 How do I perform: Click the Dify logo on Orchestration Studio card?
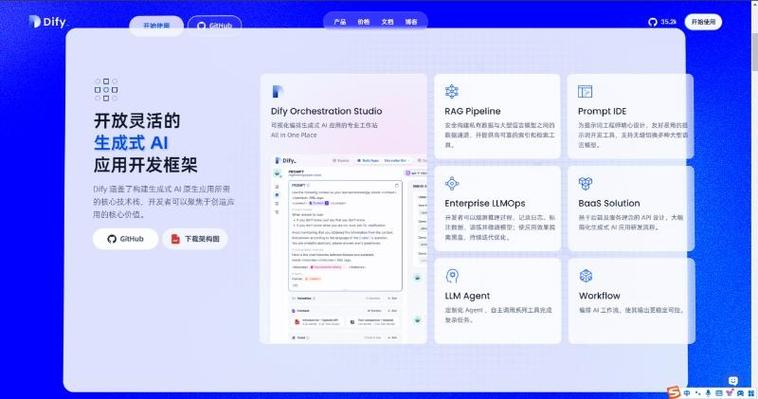coord(277,91)
